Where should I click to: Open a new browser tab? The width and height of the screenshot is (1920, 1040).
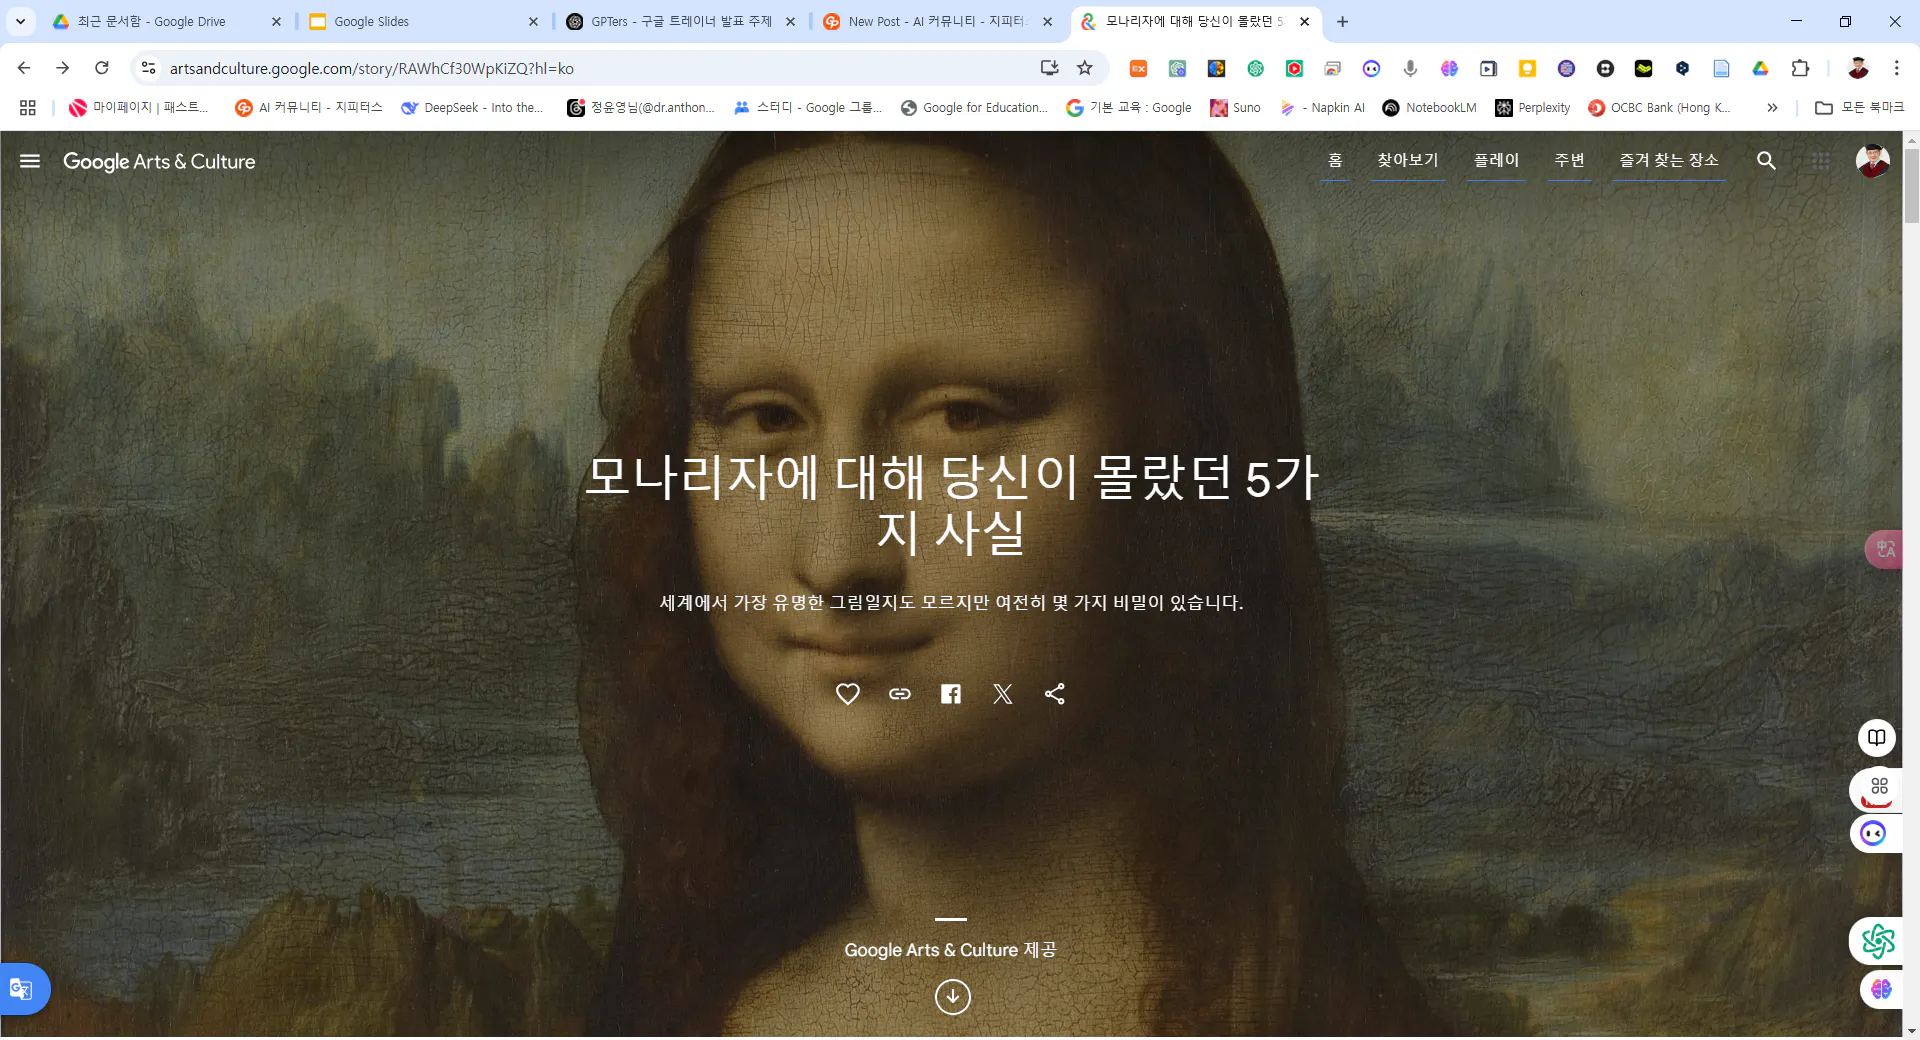[1342, 21]
